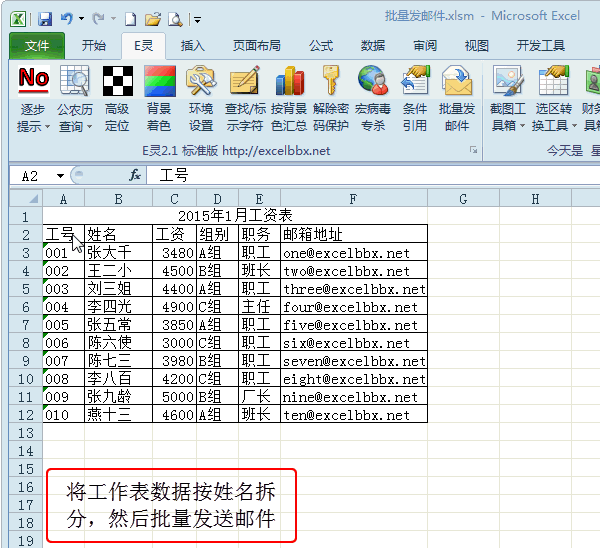600x548 pixels.
Task: Click the insert function fx button
Action: coord(135,176)
